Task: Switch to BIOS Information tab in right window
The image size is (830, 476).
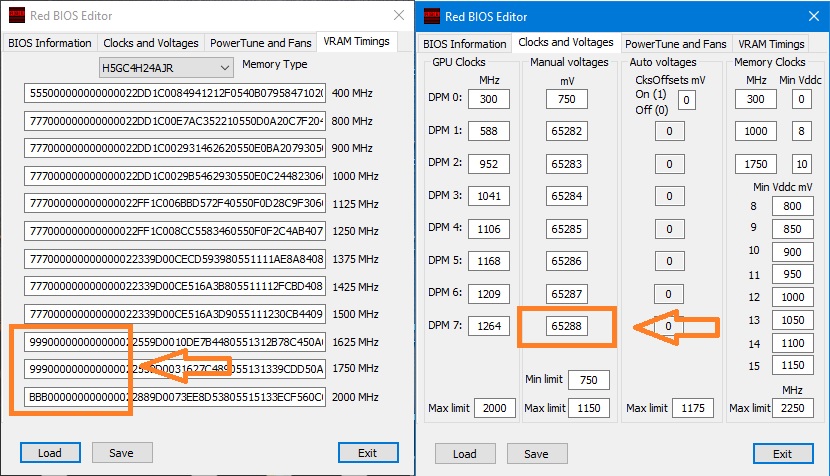Action: pos(465,44)
